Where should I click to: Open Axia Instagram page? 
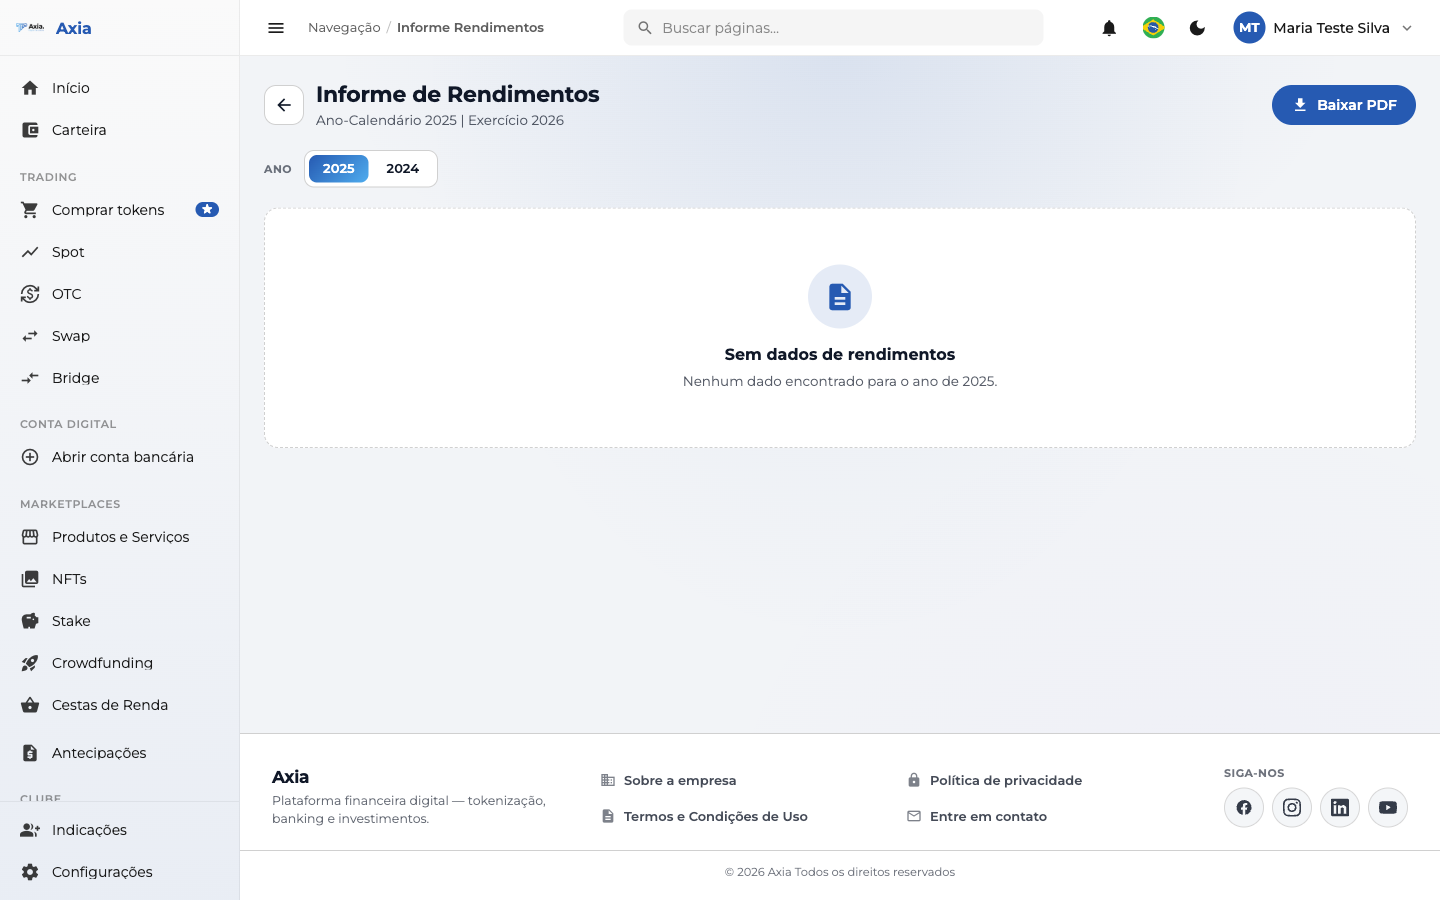[x=1292, y=808]
